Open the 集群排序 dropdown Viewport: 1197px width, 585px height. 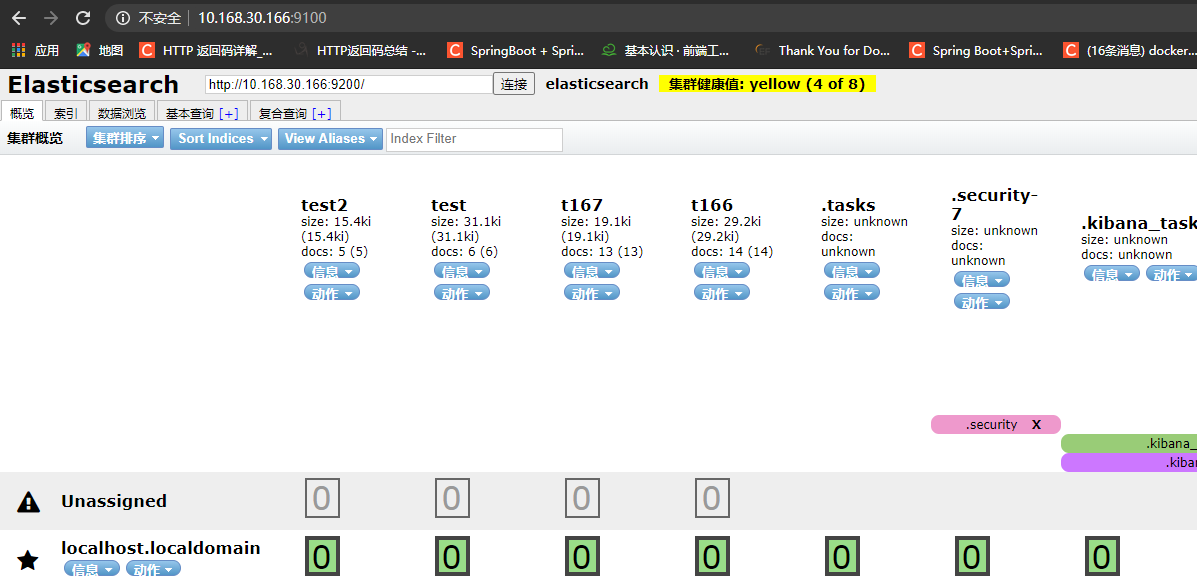[x=124, y=138]
